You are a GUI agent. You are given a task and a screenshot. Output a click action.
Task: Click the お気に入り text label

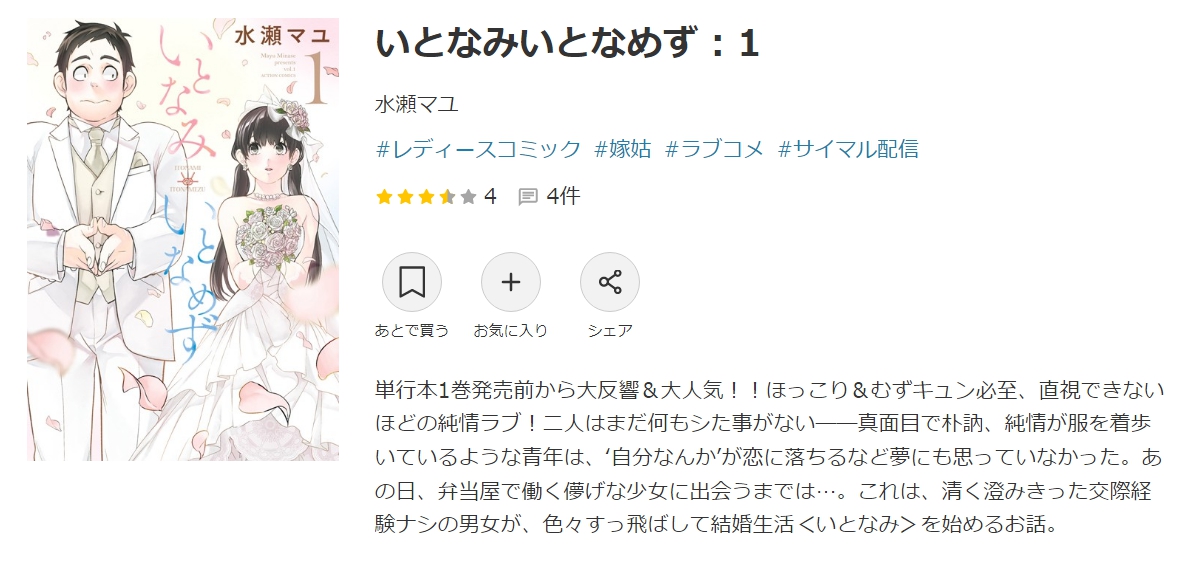click(510, 331)
